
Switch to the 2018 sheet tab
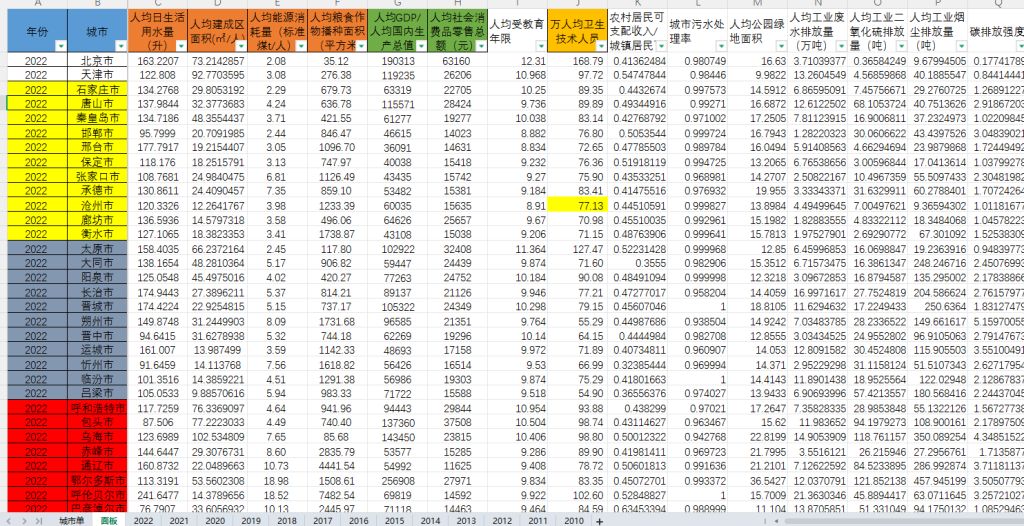(x=286, y=521)
